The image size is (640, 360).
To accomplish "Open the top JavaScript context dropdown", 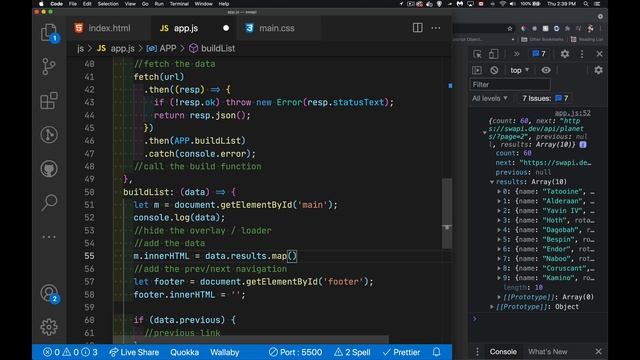I will click(520, 70).
